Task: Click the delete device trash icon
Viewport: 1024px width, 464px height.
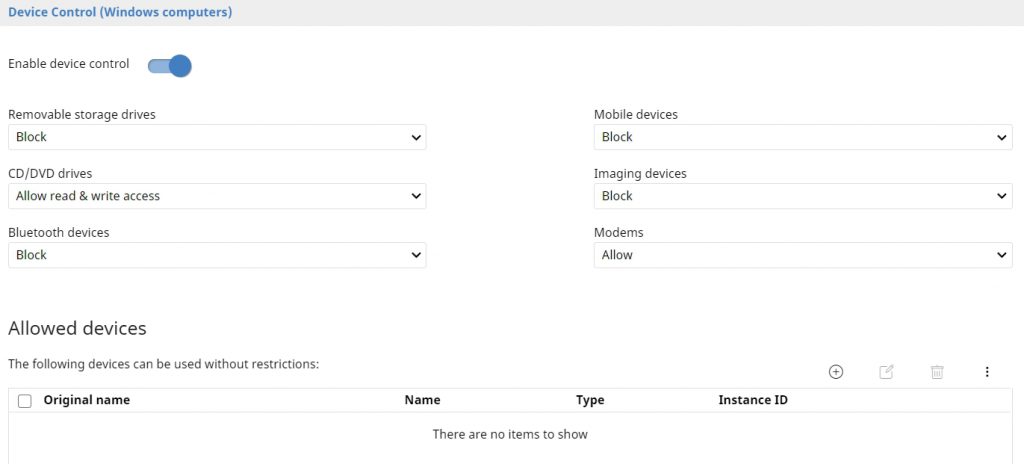Action: pyautogui.click(x=937, y=372)
